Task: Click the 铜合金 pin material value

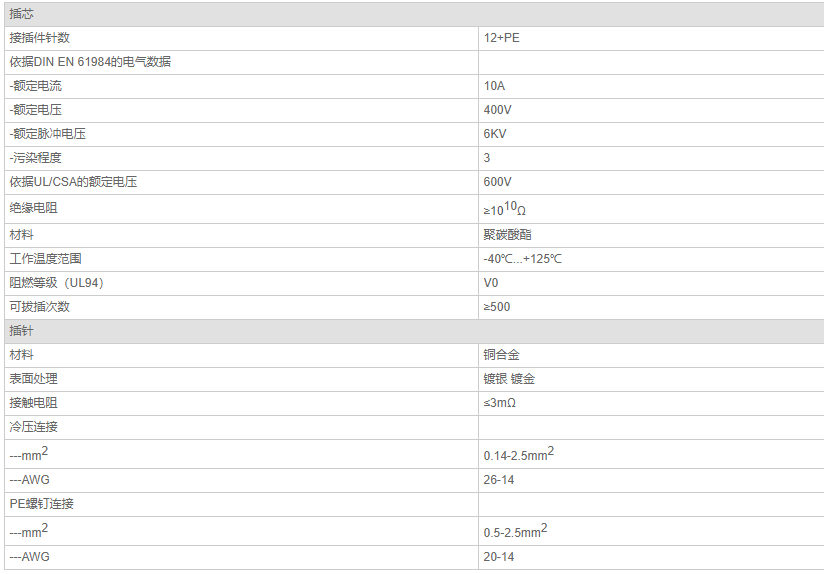Action: [501, 355]
